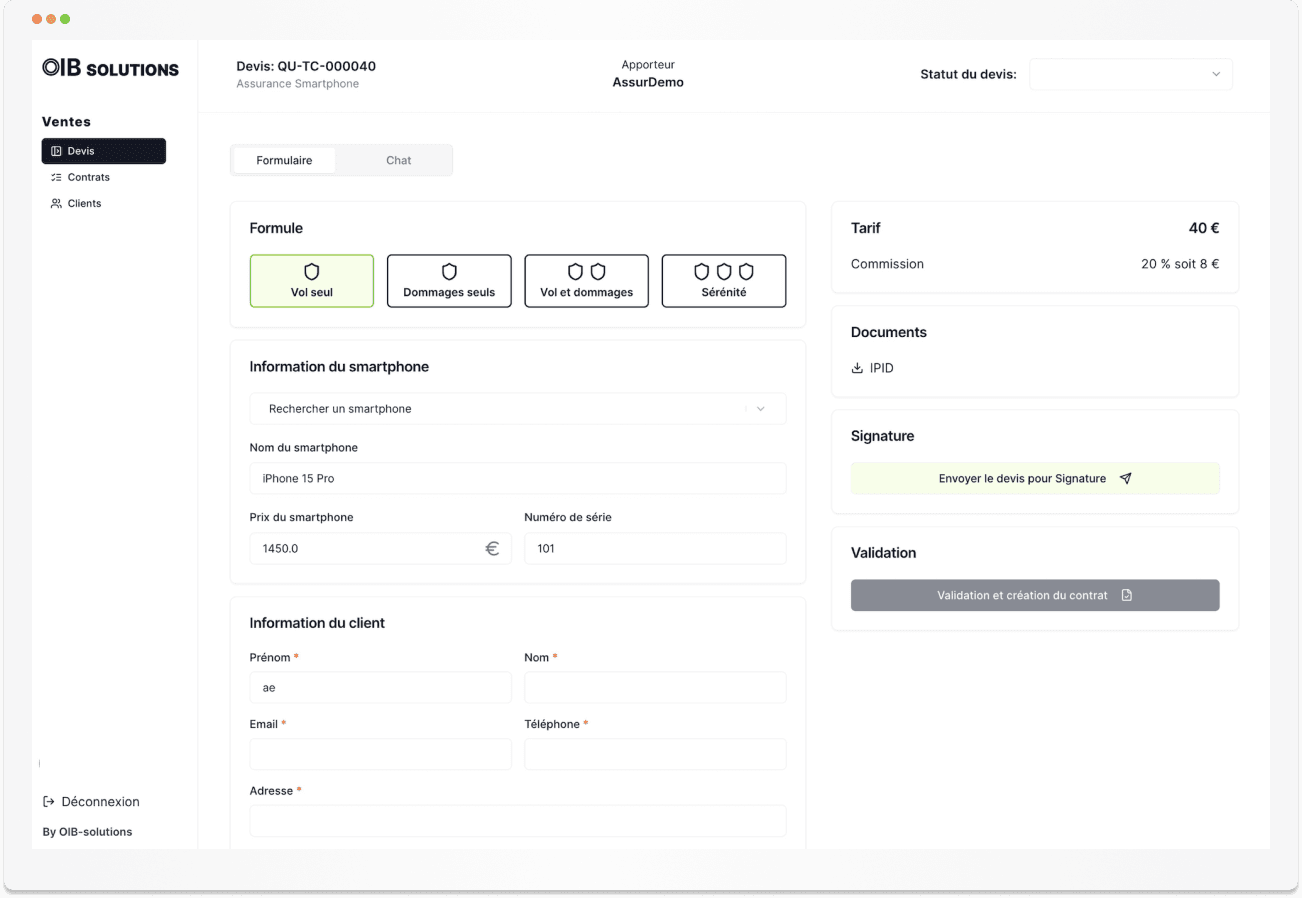Click inside the Email input field
1302x898 pixels.
click(x=380, y=754)
